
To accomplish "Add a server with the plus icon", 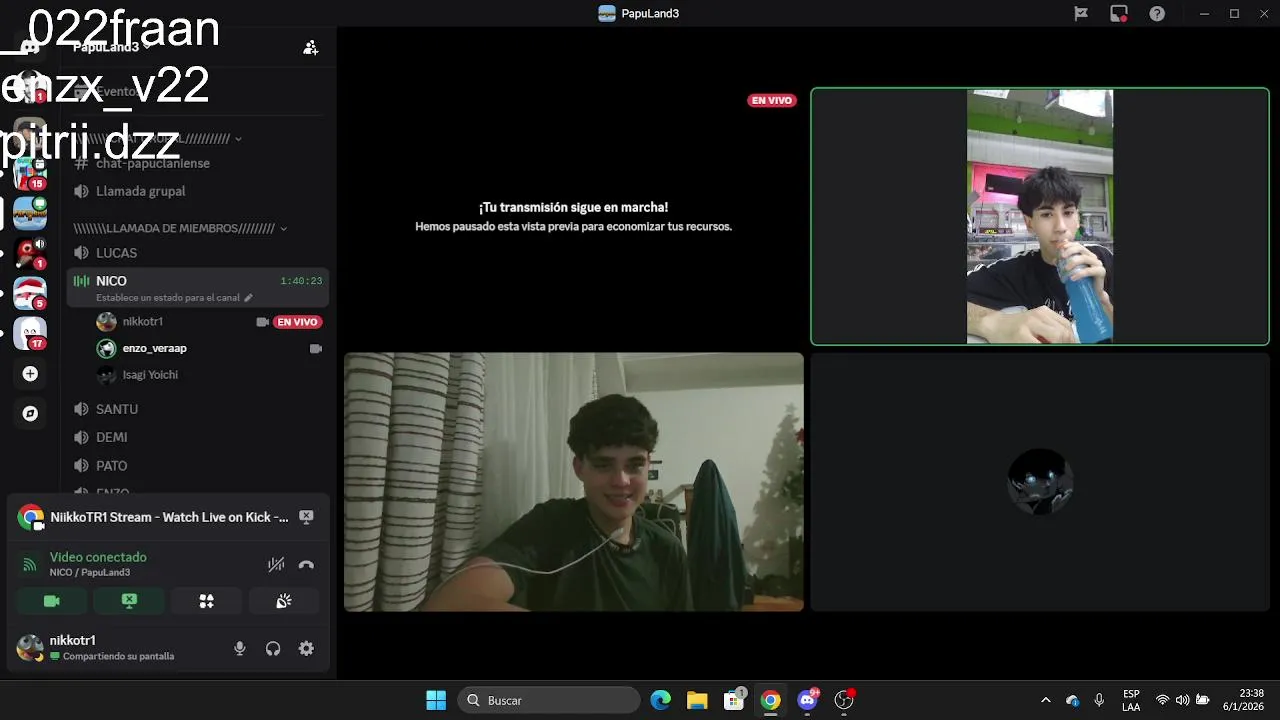I will [30, 374].
